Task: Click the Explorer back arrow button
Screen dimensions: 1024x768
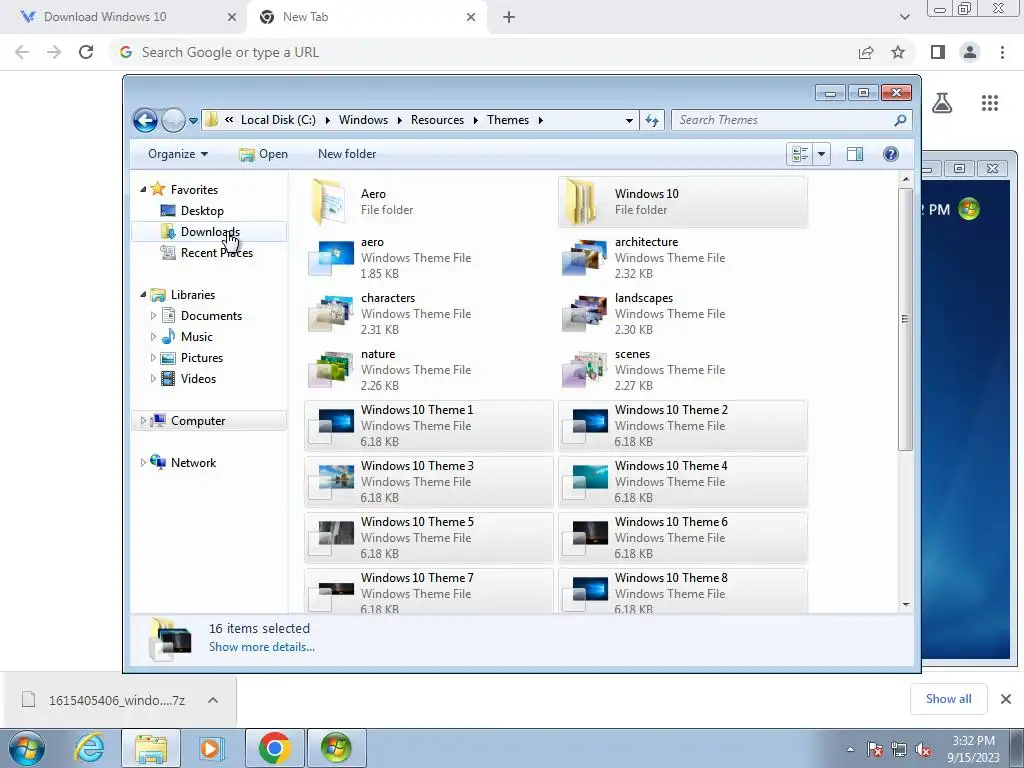Action: (x=145, y=120)
